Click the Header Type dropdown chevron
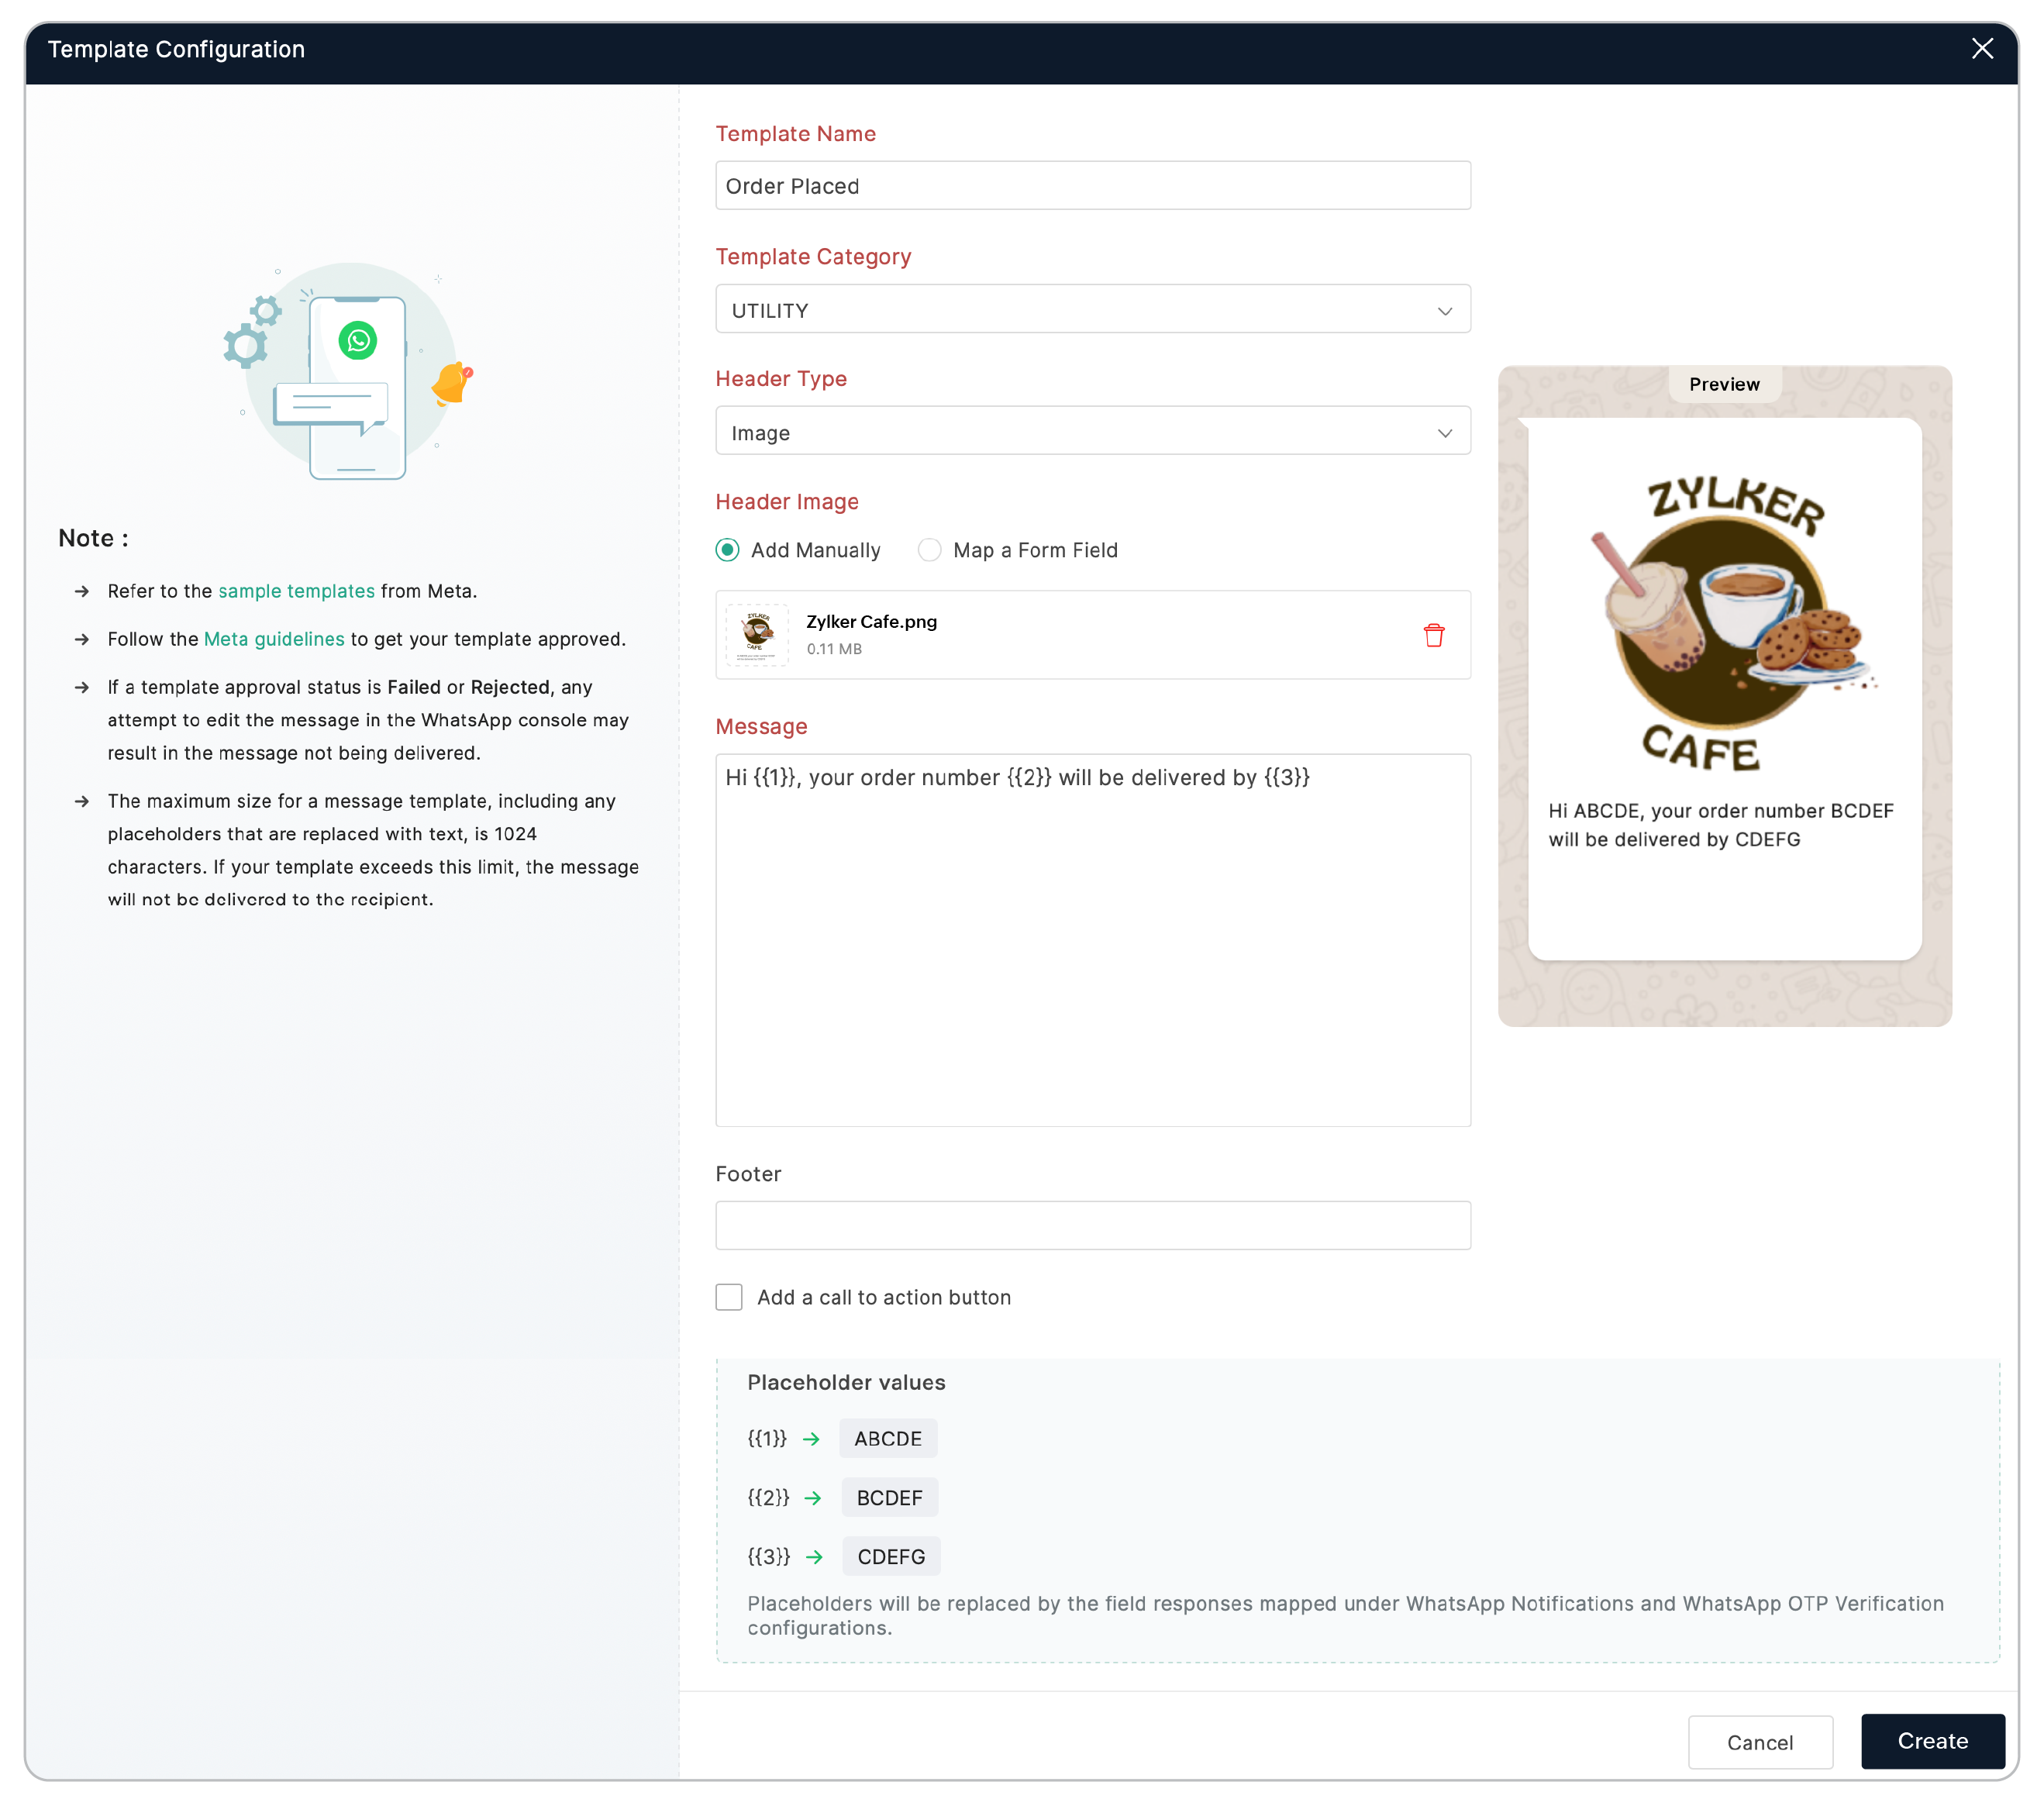Image resolution: width=2044 pixels, height=1806 pixels. 1444,433
